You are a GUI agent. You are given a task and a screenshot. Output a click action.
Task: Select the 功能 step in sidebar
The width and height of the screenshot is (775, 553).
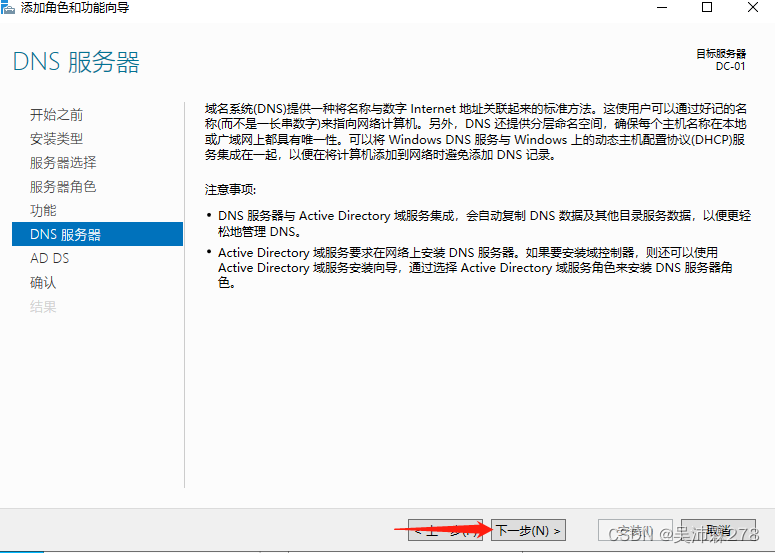[43, 211]
